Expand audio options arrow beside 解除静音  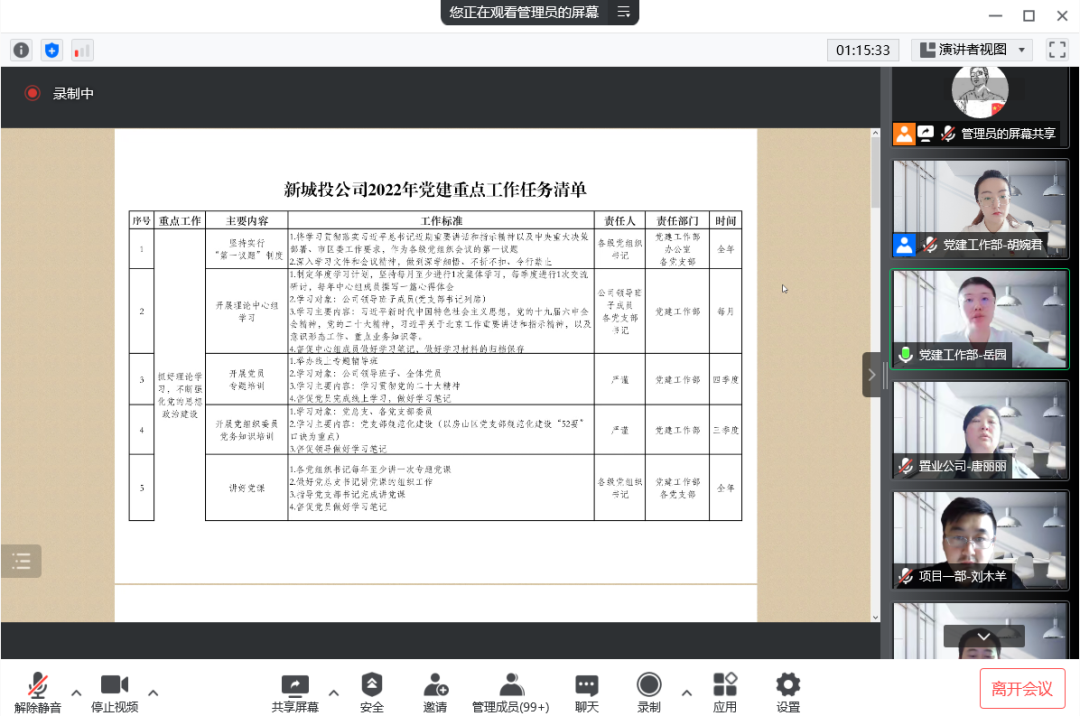click(76, 692)
